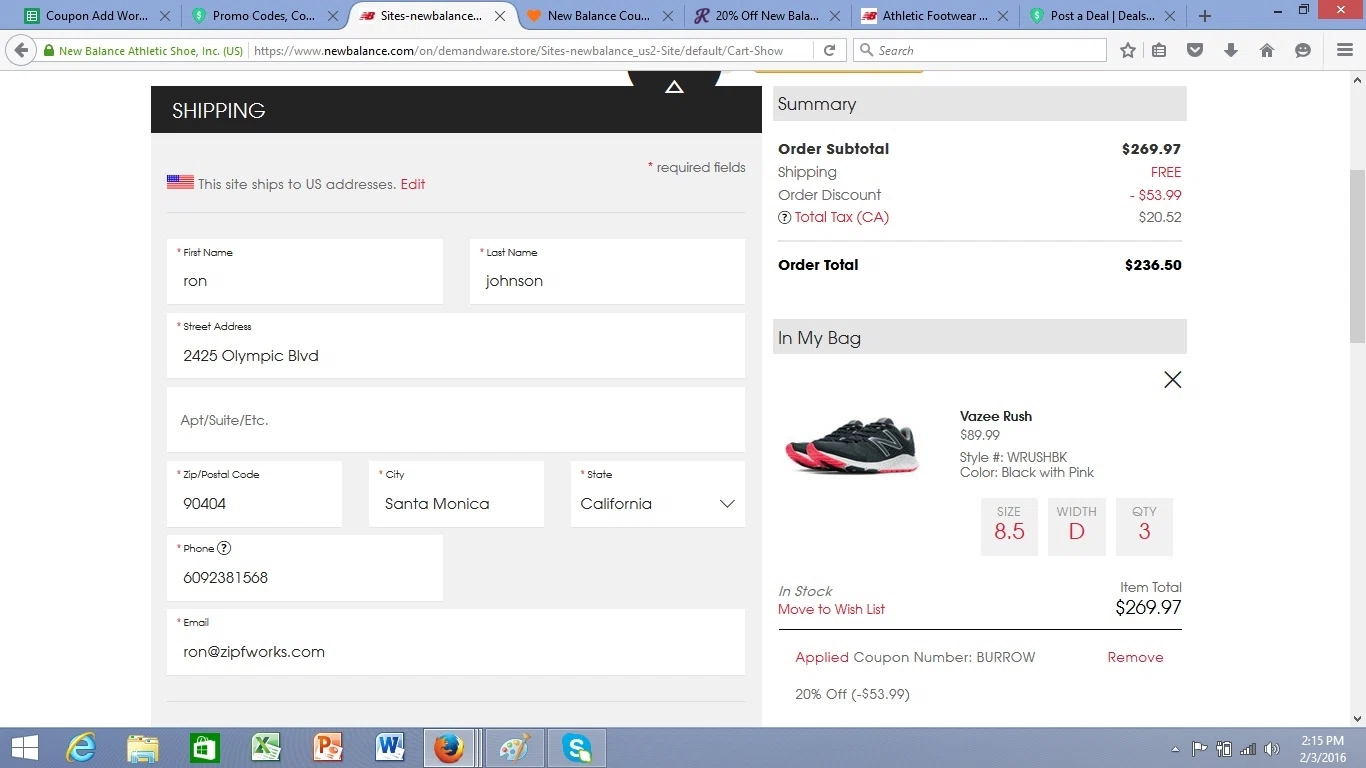Open the Downloads arrow icon
This screenshot has width=1366, height=768.
click(1231, 50)
